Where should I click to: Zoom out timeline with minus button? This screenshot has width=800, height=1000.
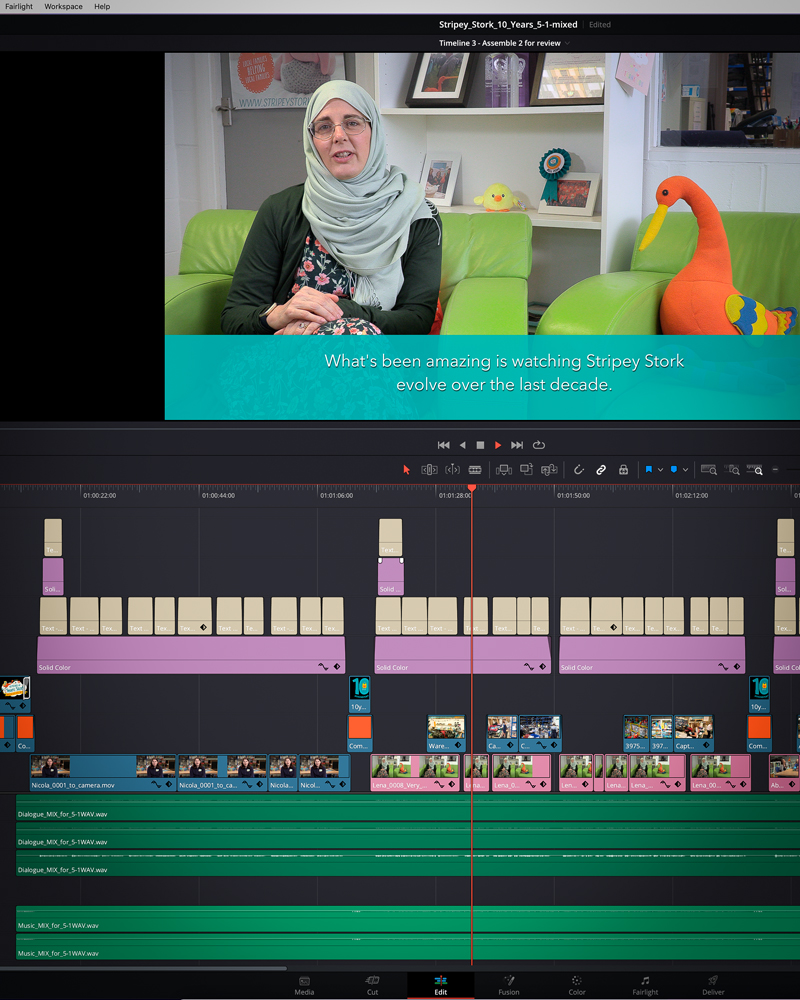tap(775, 470)
